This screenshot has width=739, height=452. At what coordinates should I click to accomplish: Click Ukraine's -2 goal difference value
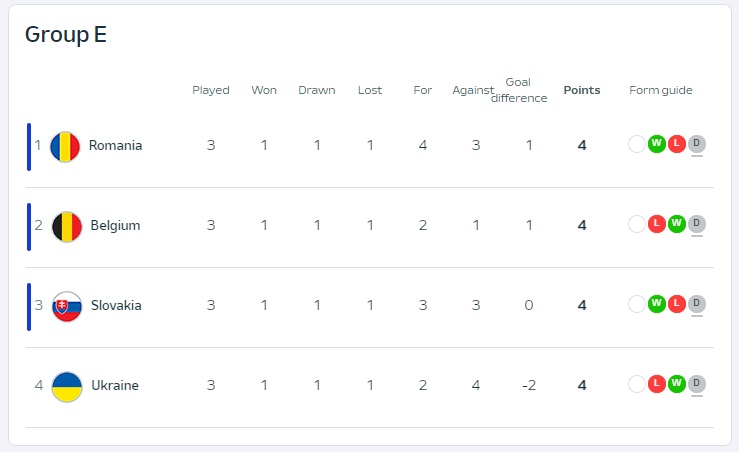coord(529,386)
